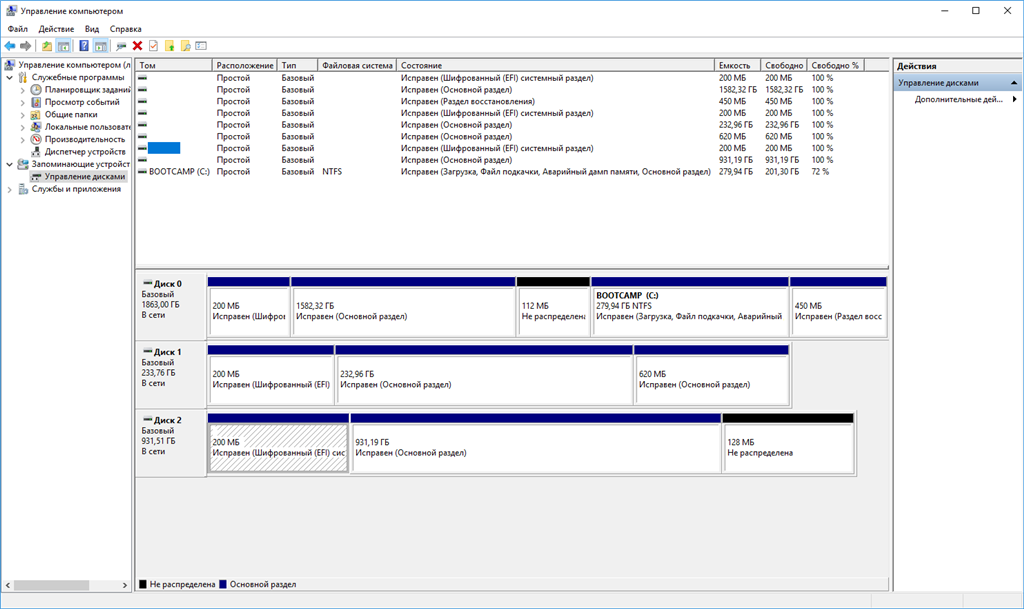Select the BOOTCAMP (C:) partition block on Диск 0

click(690, 307)
